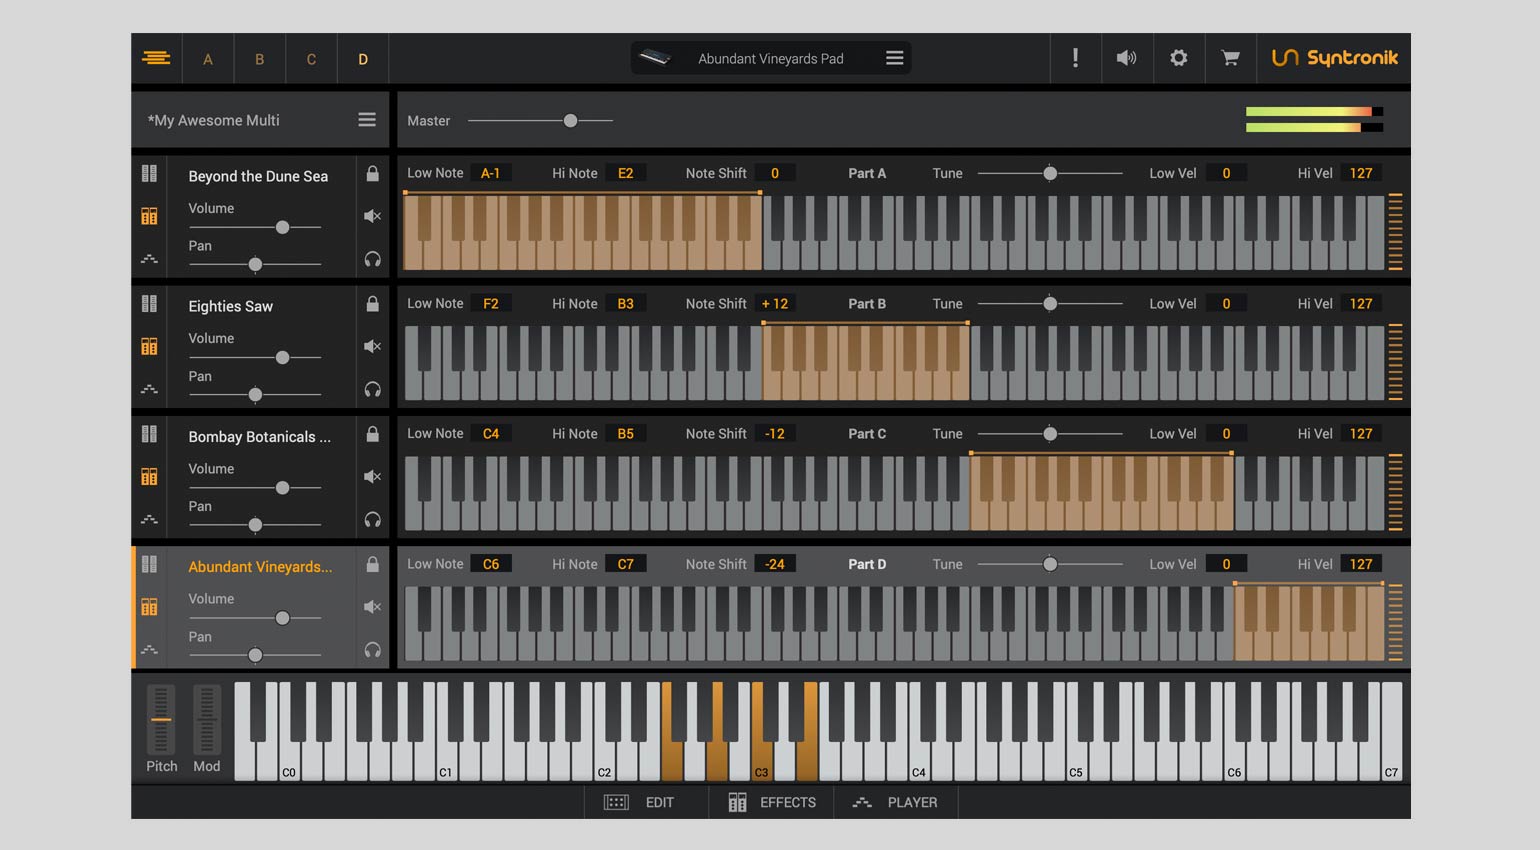Click the Master volume slider

(x=540, y=120)
